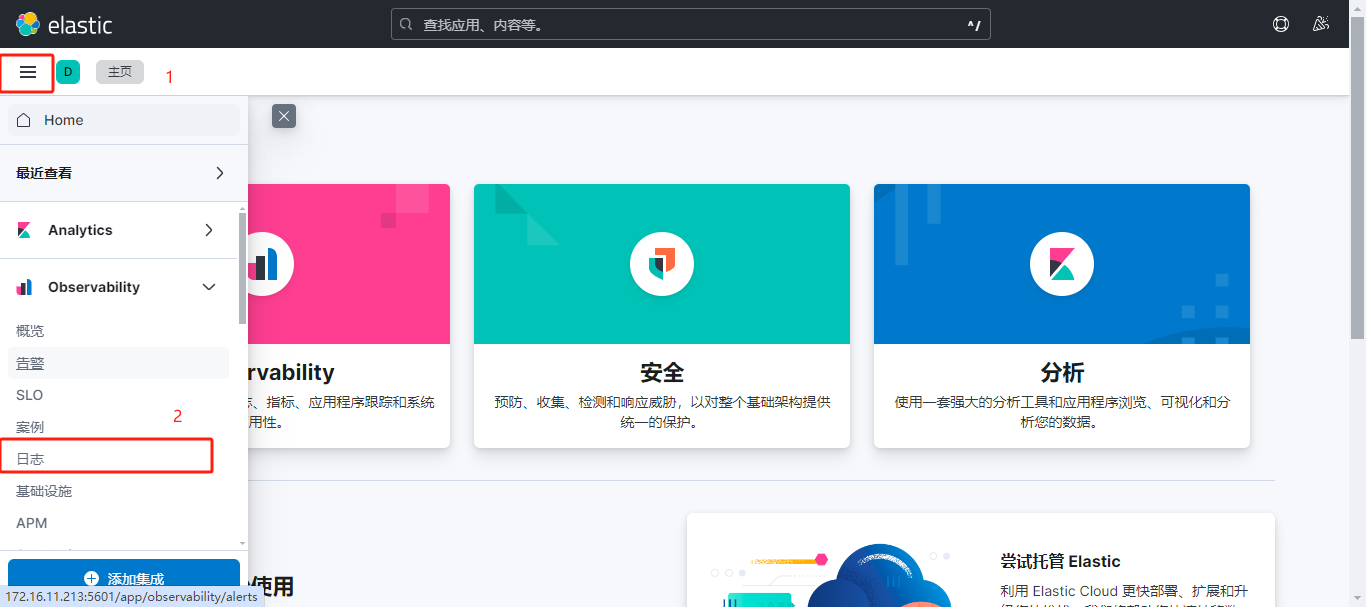Viewport: 1366px width, 607px height.
Task: Open the newsfeed celebration icon
Action: pyautogui.click(x=1321, y=24)
